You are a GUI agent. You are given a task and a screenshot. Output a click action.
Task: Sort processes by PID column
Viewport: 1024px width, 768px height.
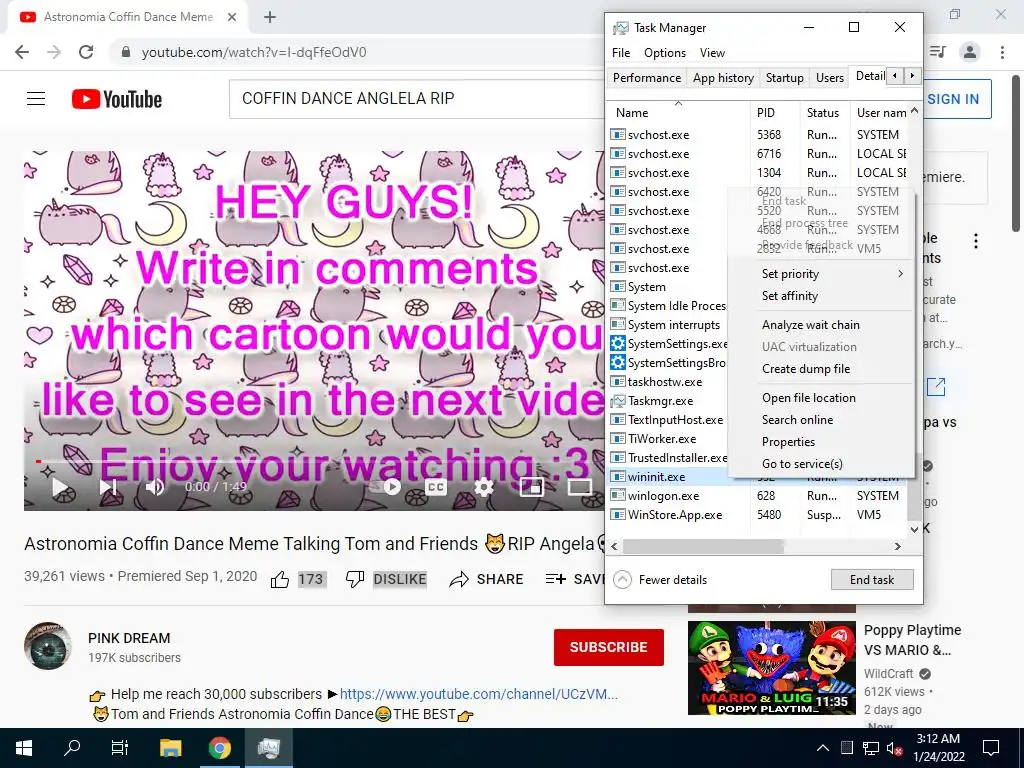pos(775,112)
